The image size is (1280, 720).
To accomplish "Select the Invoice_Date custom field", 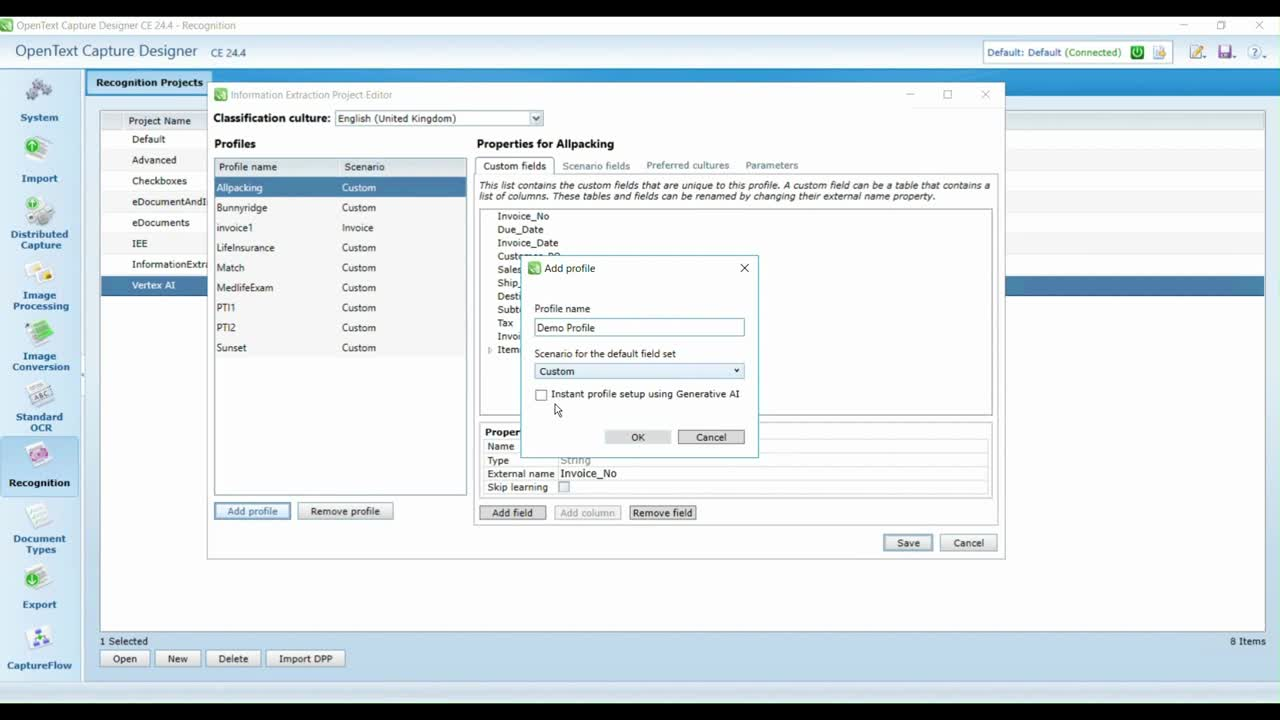I will coord(528,243).
